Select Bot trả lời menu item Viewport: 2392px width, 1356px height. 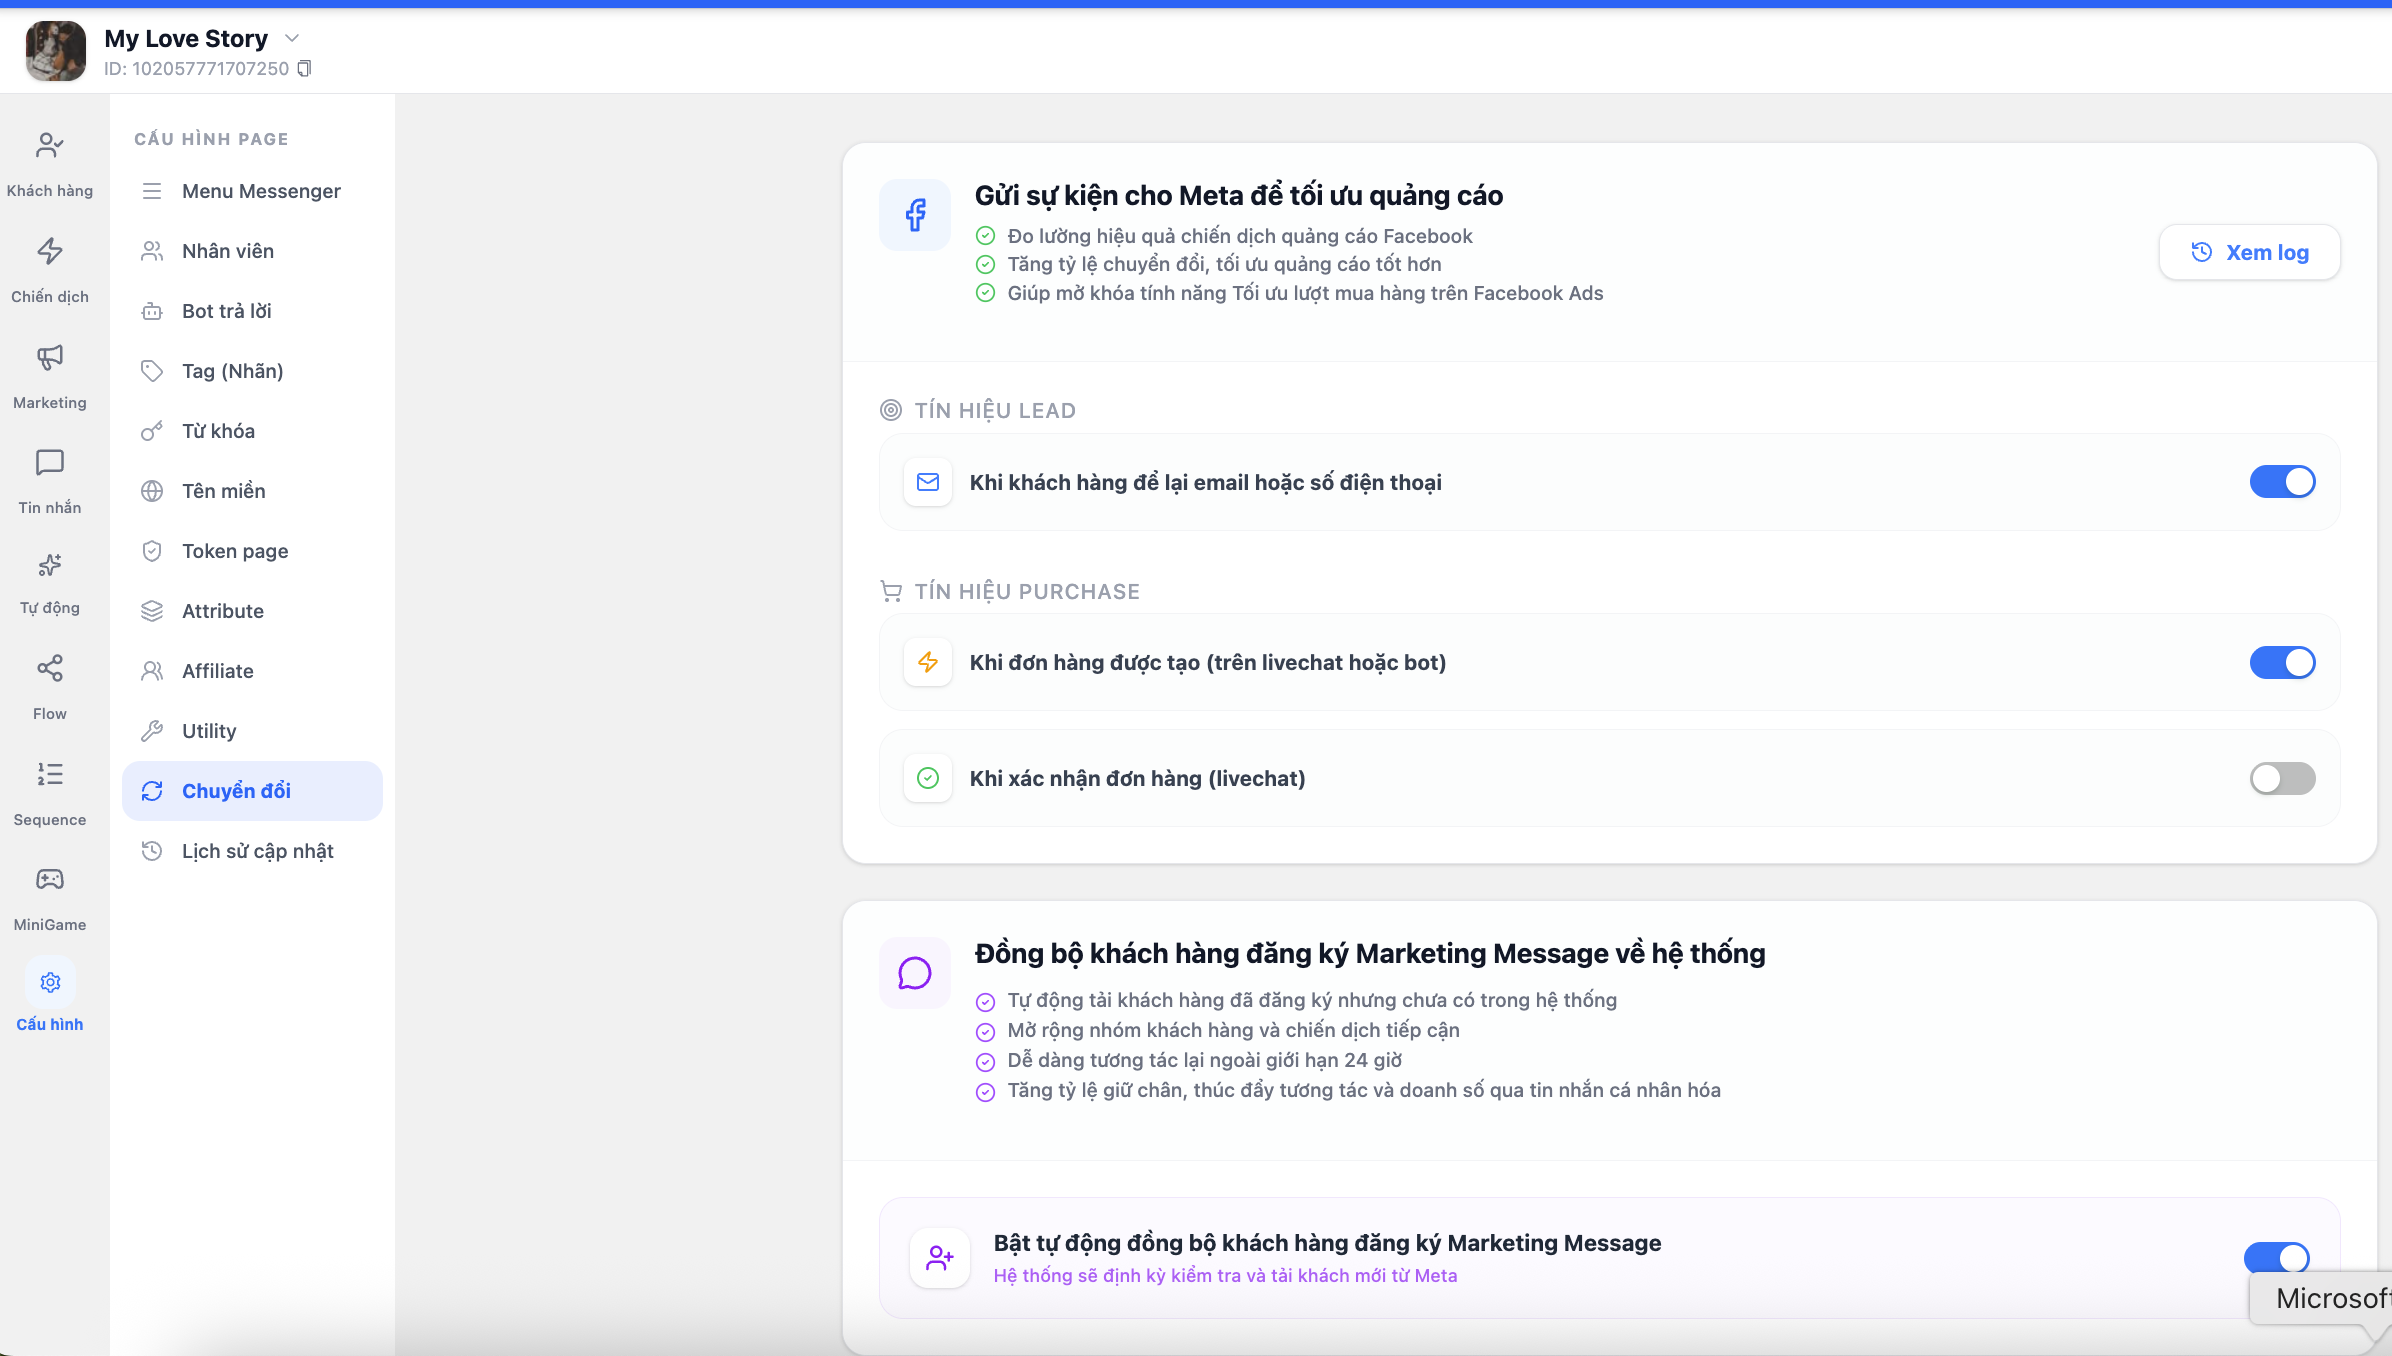[226, 311]
